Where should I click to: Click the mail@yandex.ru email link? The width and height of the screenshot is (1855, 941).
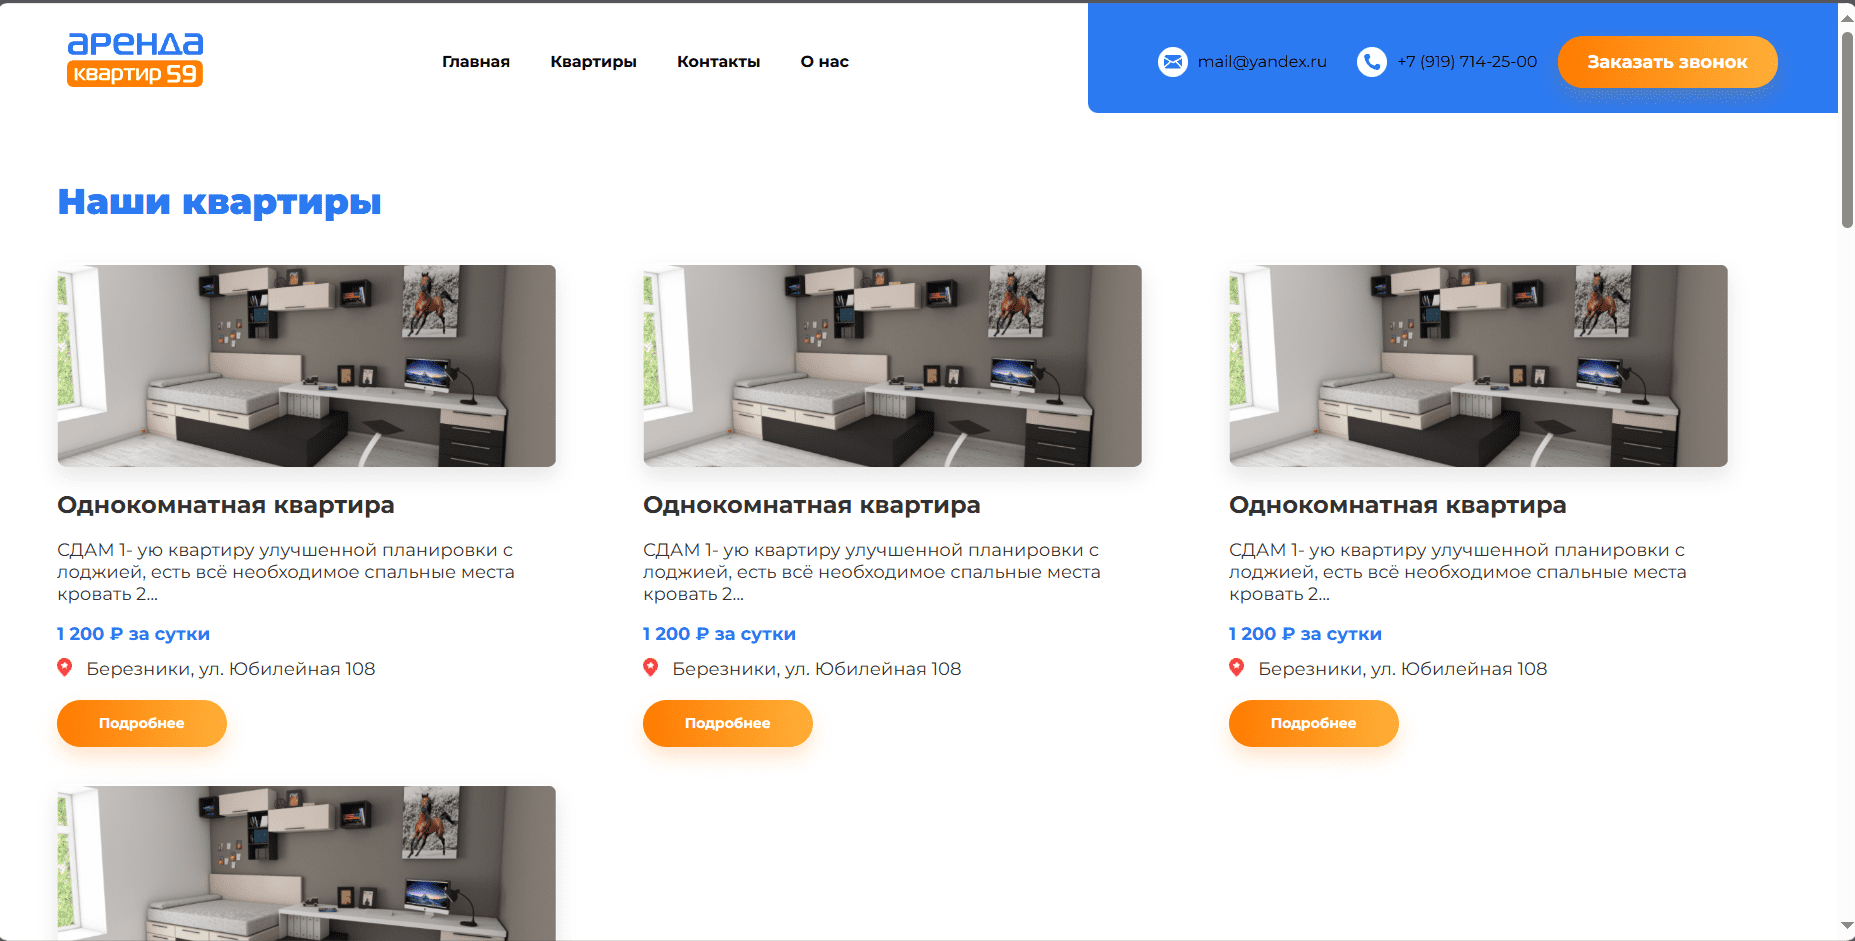coord(1262,62)
